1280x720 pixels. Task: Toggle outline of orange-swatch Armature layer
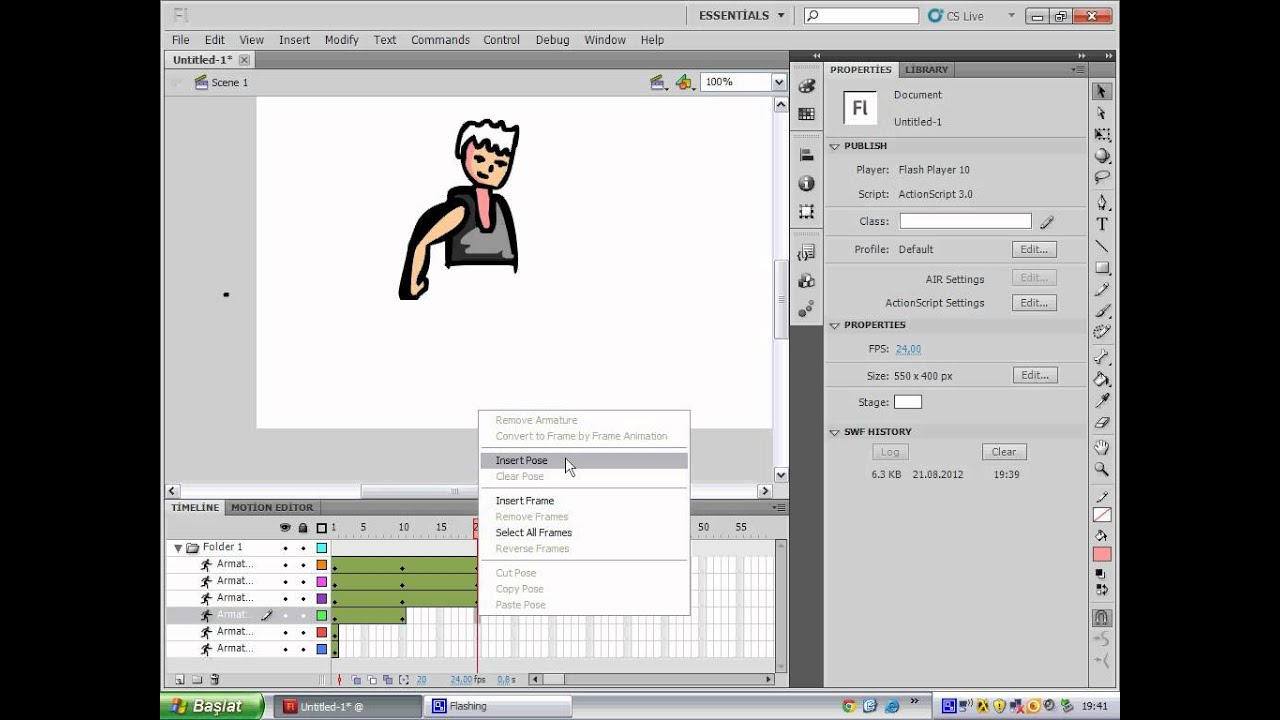click(x=322, y=565)
